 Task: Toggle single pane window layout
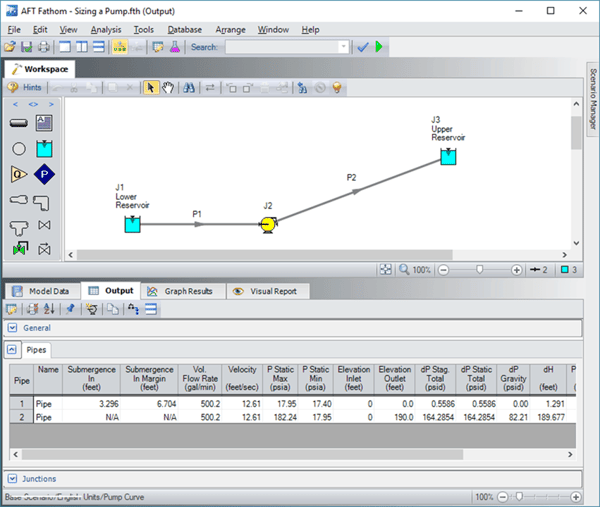click(x=65, y=47)
